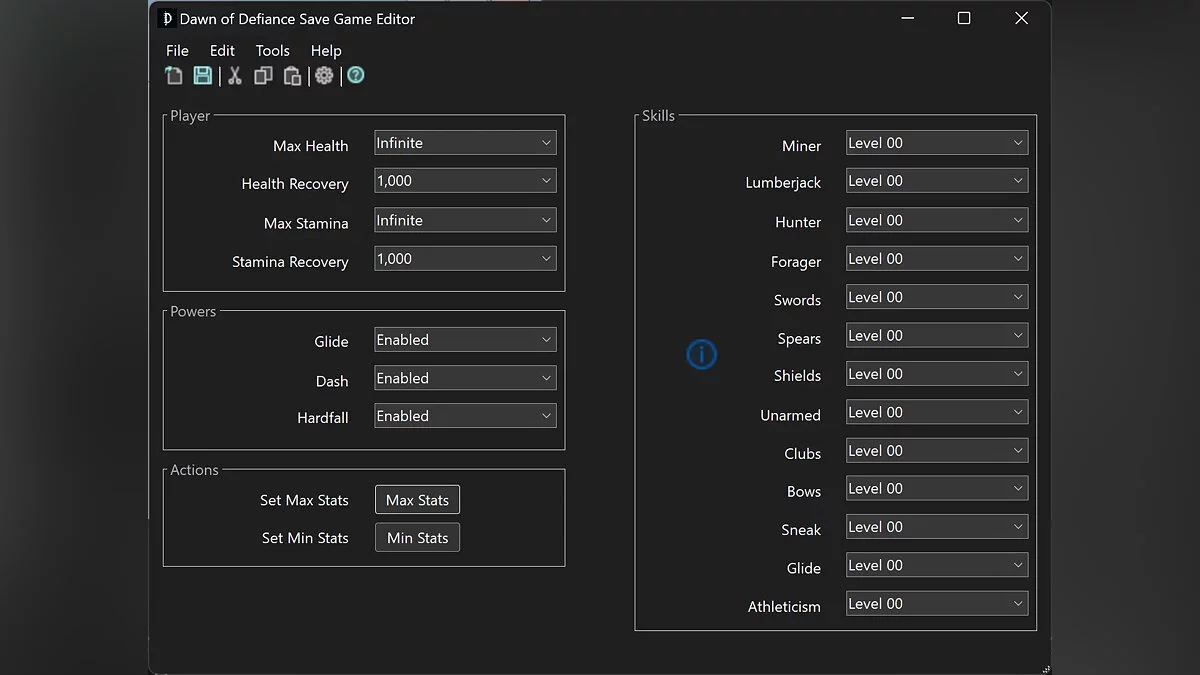This screenshot has width=1200, height=675.
Task: Open the Dash power Enabled dropdown
Action: [x=465, y=378]
